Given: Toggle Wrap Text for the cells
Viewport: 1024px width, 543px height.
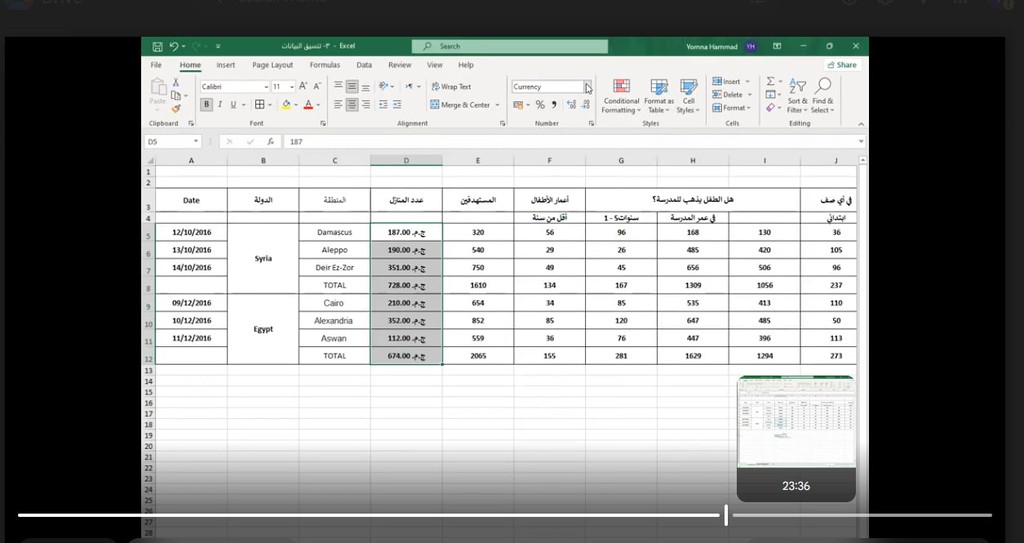Looking at the screenshot, I should (x=451, y=87).
